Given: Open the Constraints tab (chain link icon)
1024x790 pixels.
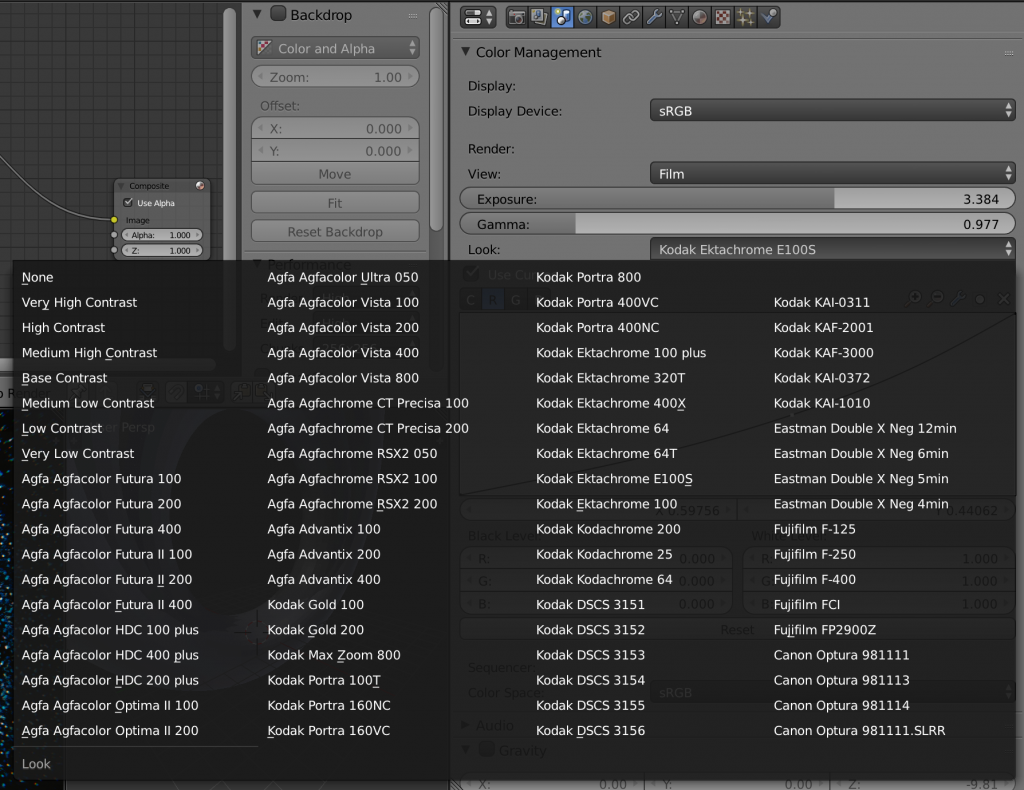Looking at the screenshot, I should 631,17.
